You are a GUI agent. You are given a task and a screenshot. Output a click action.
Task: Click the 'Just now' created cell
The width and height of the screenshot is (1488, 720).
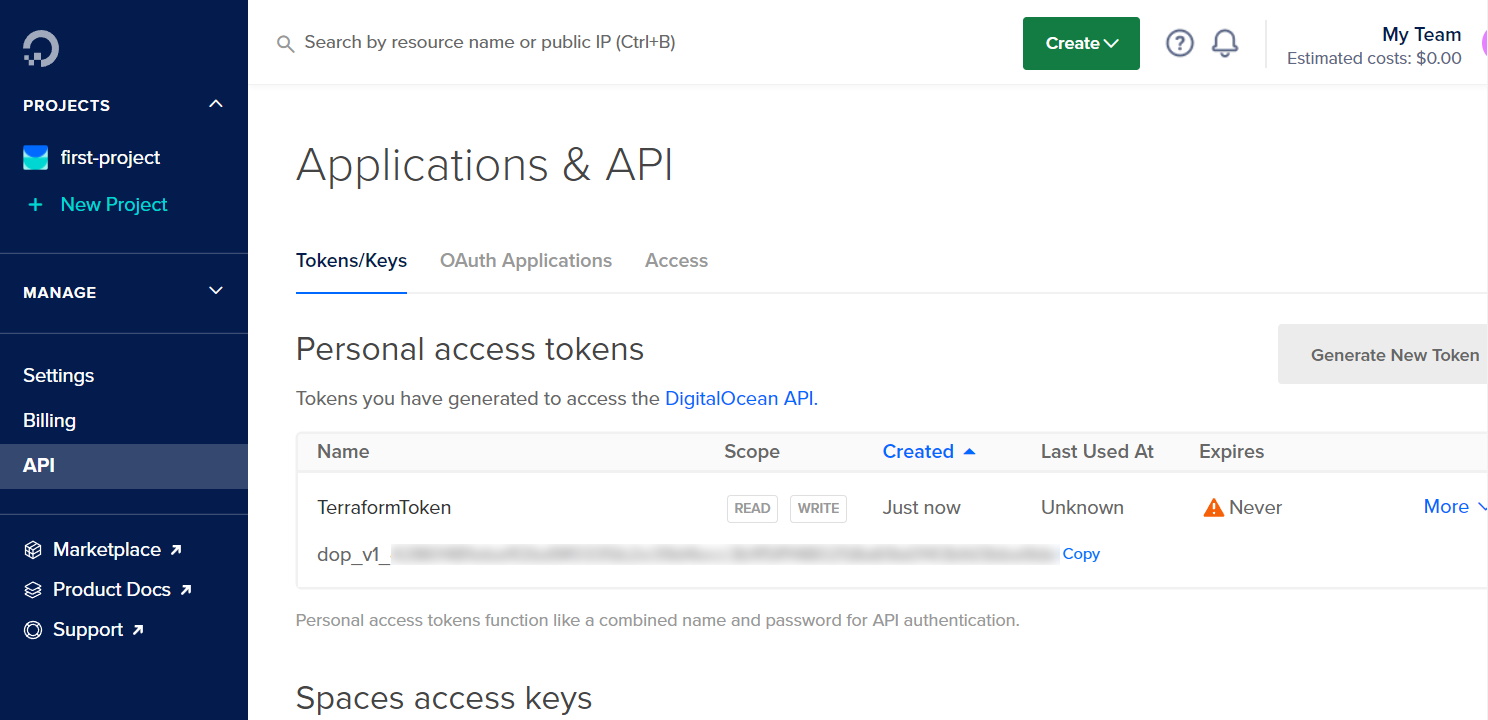coord(921,508)
